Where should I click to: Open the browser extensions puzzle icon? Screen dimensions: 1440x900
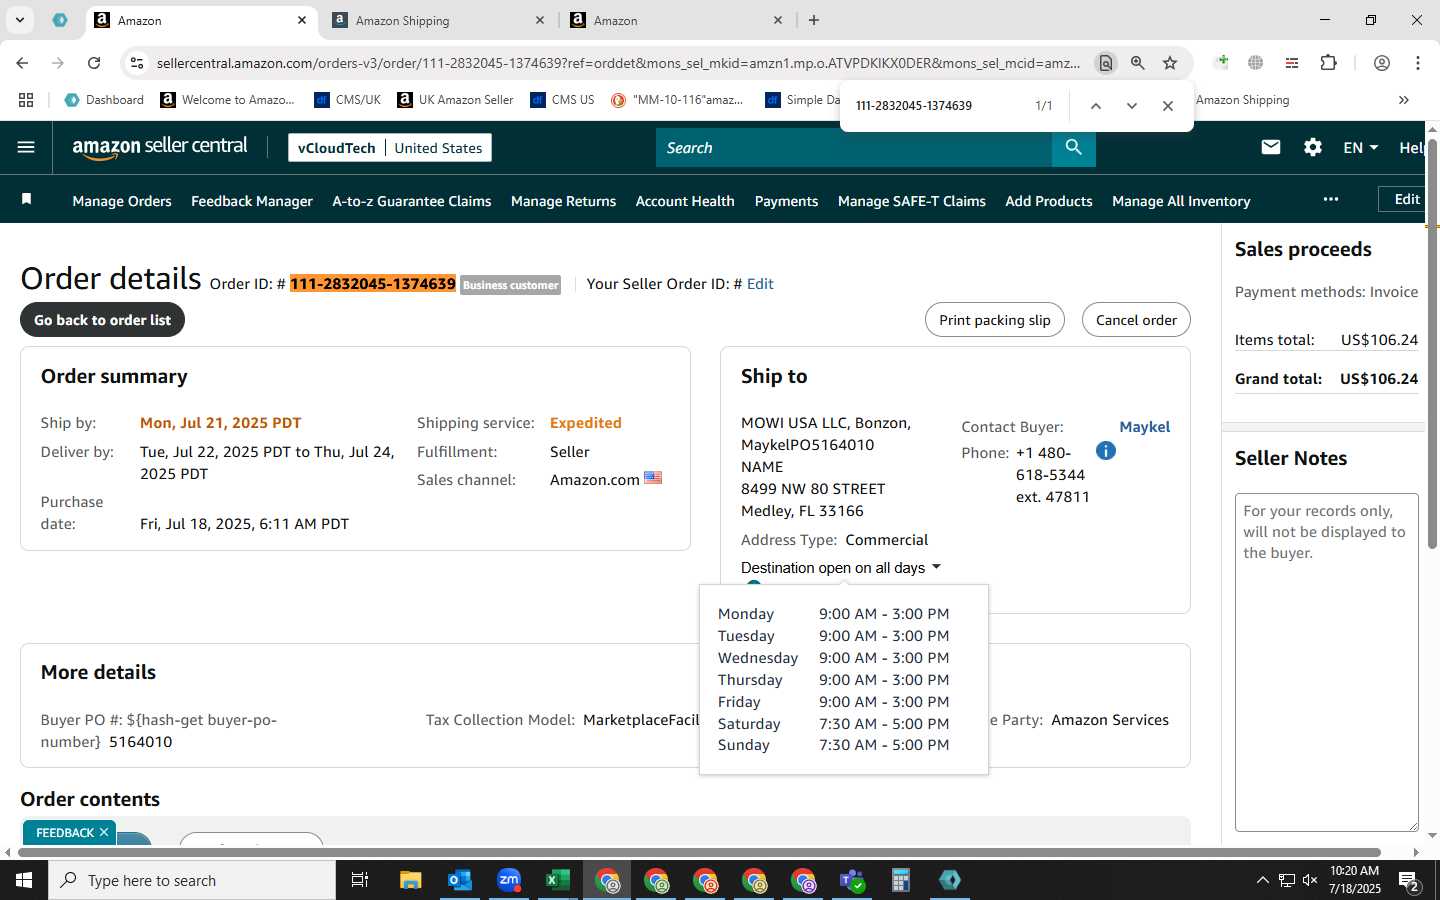[x=1328, y=63]
